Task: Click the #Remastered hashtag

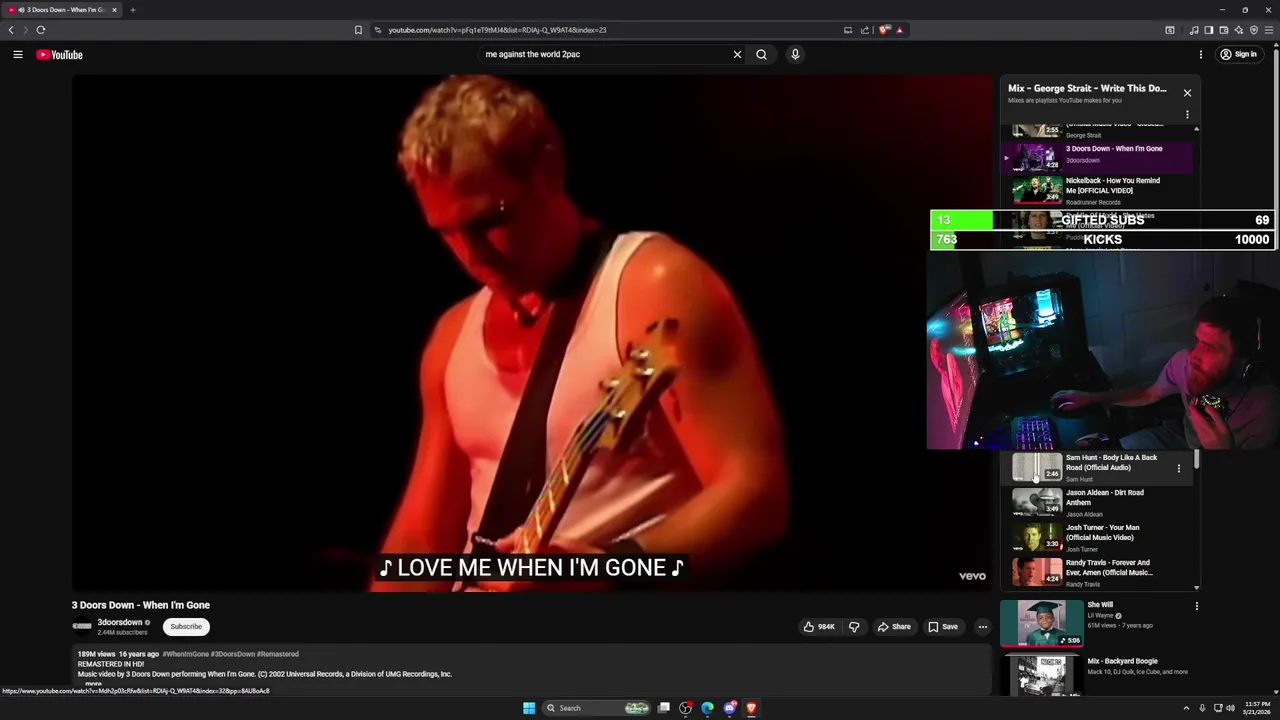Action: [277, 654]
